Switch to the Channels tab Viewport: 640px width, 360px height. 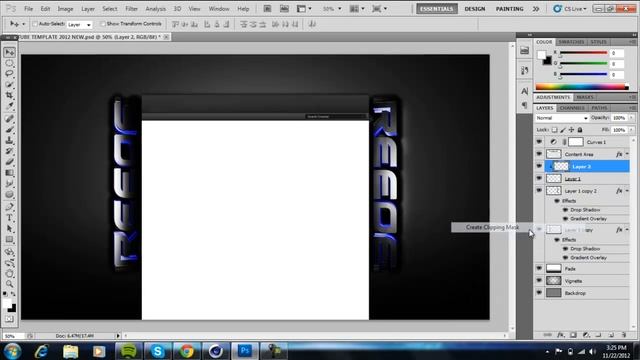click(x=572, y=108)
